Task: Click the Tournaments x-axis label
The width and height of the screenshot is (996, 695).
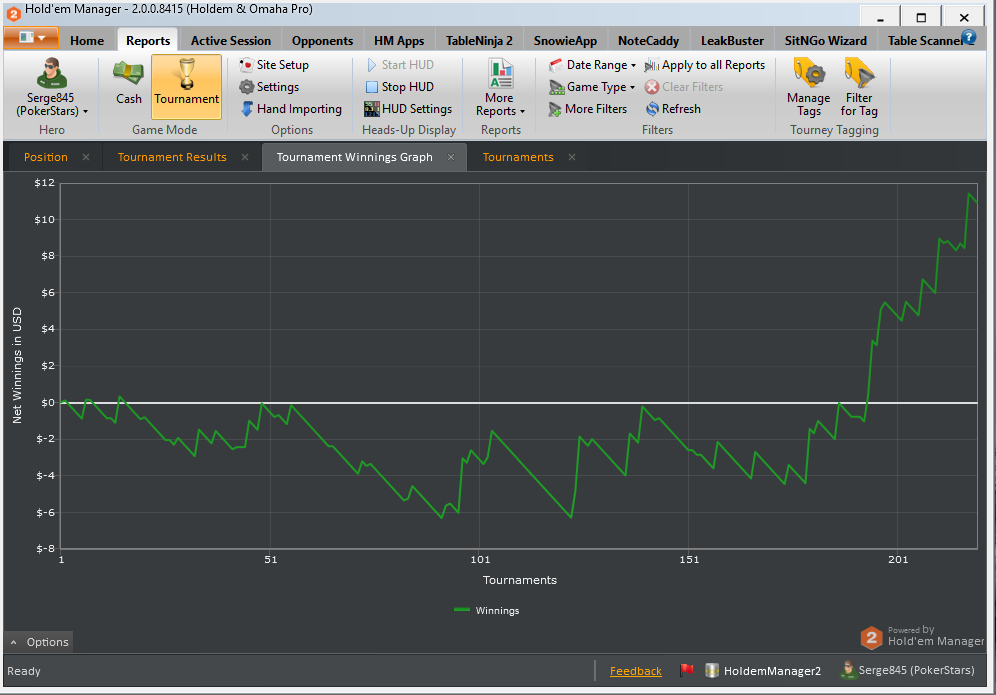Action: (x=520, y=580)
